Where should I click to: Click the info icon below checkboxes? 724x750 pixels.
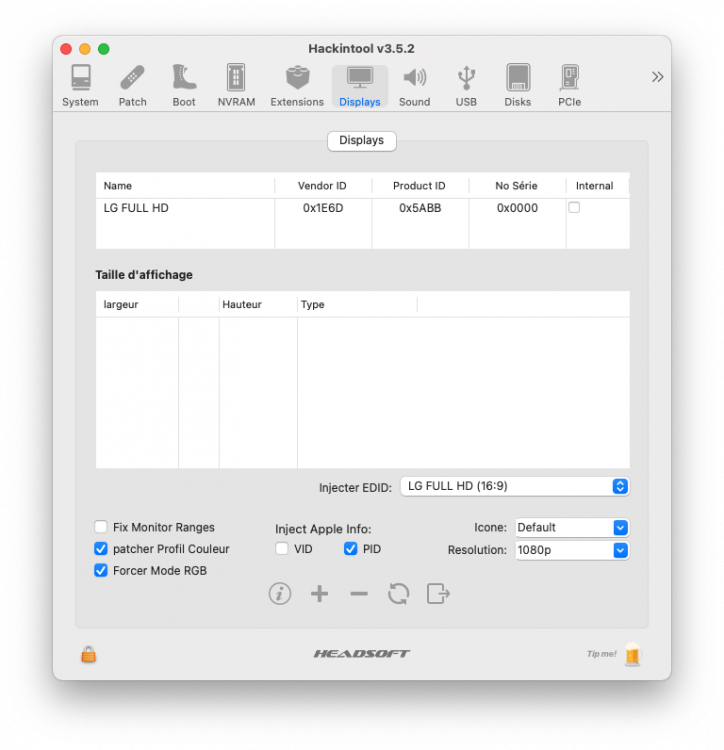coord(280,594)
